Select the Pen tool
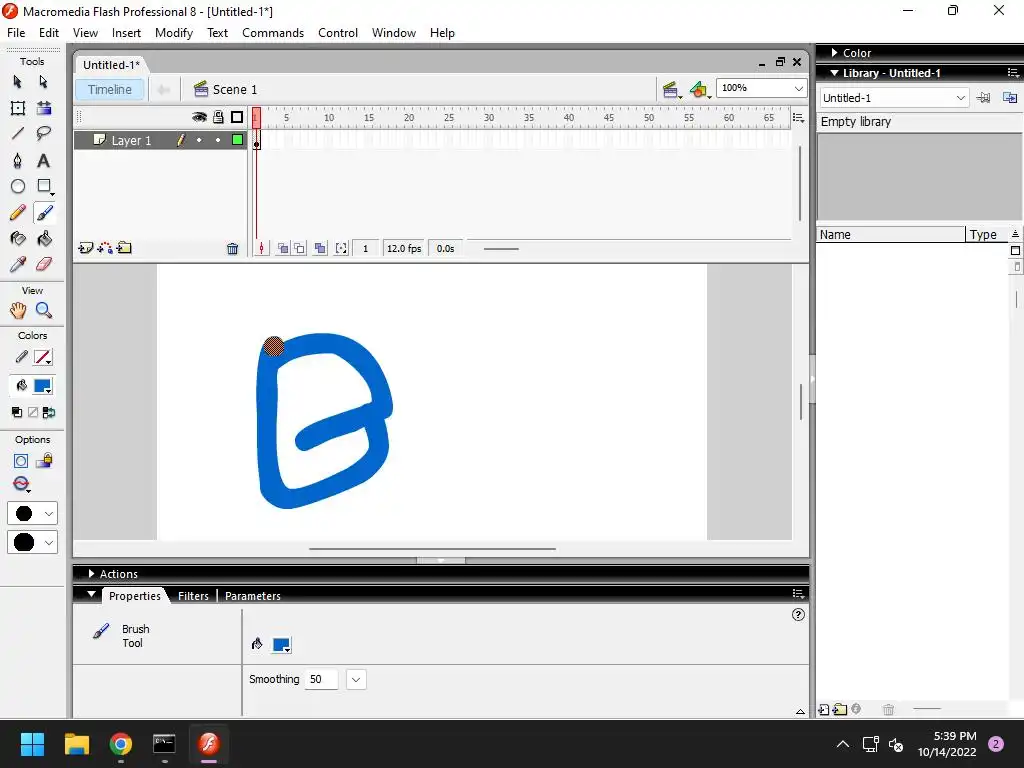Image resolution: width=1024 pixels, height=768 pixels. (18, 160)
